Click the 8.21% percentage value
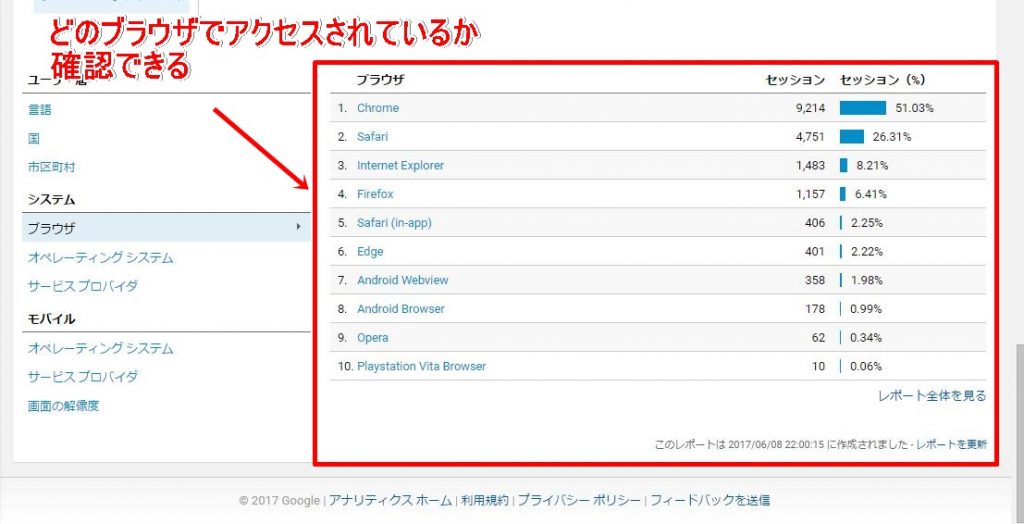 click(872, 165)
